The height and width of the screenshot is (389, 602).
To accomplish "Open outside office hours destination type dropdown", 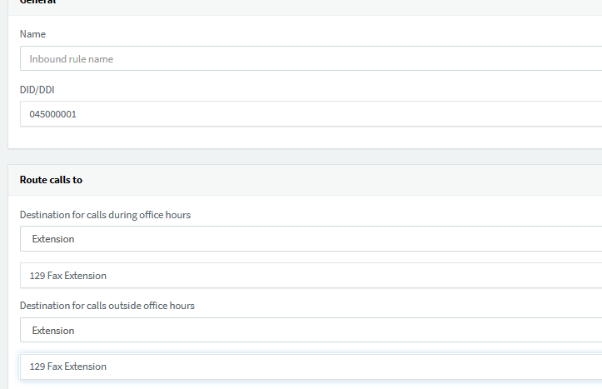I will click(311, 330).
